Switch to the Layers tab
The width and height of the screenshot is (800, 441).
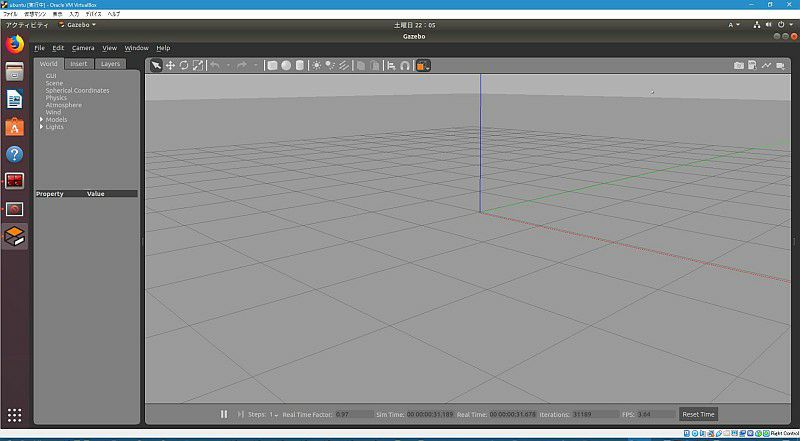110,64
